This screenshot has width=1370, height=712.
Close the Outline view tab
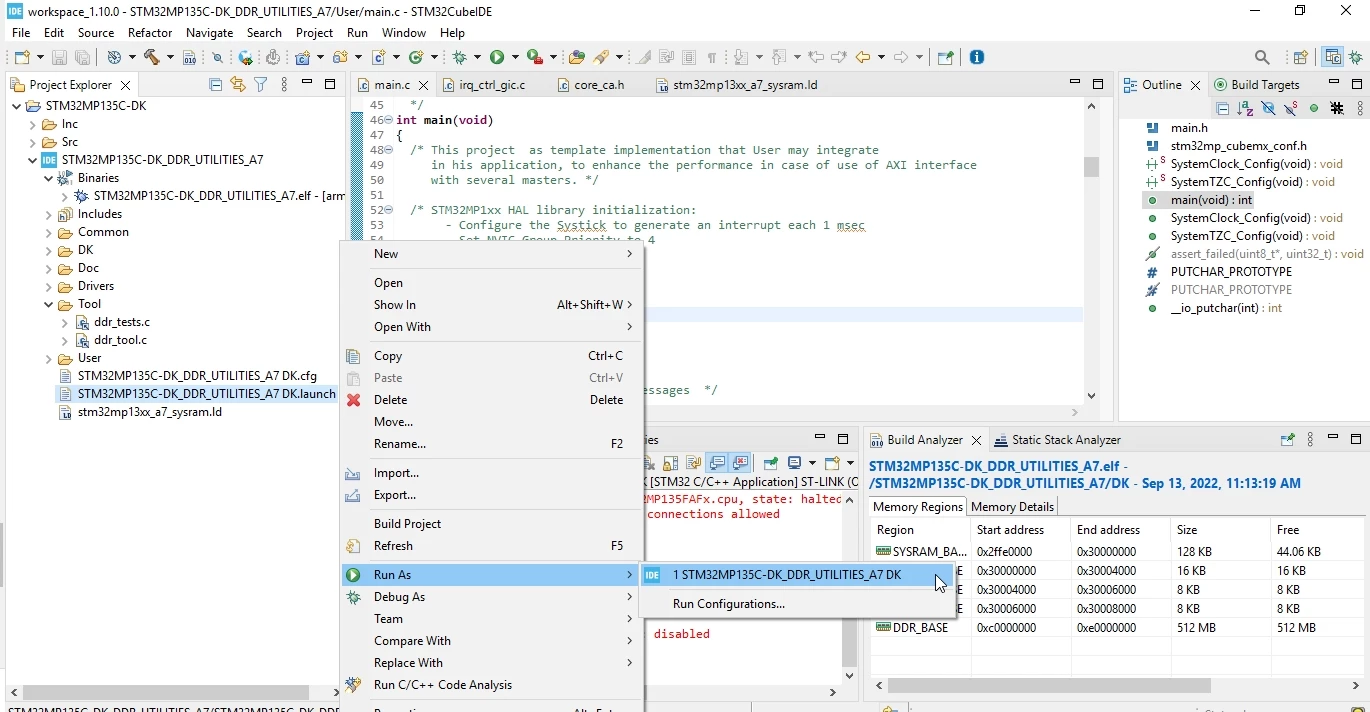click(x=1195, y=85)
